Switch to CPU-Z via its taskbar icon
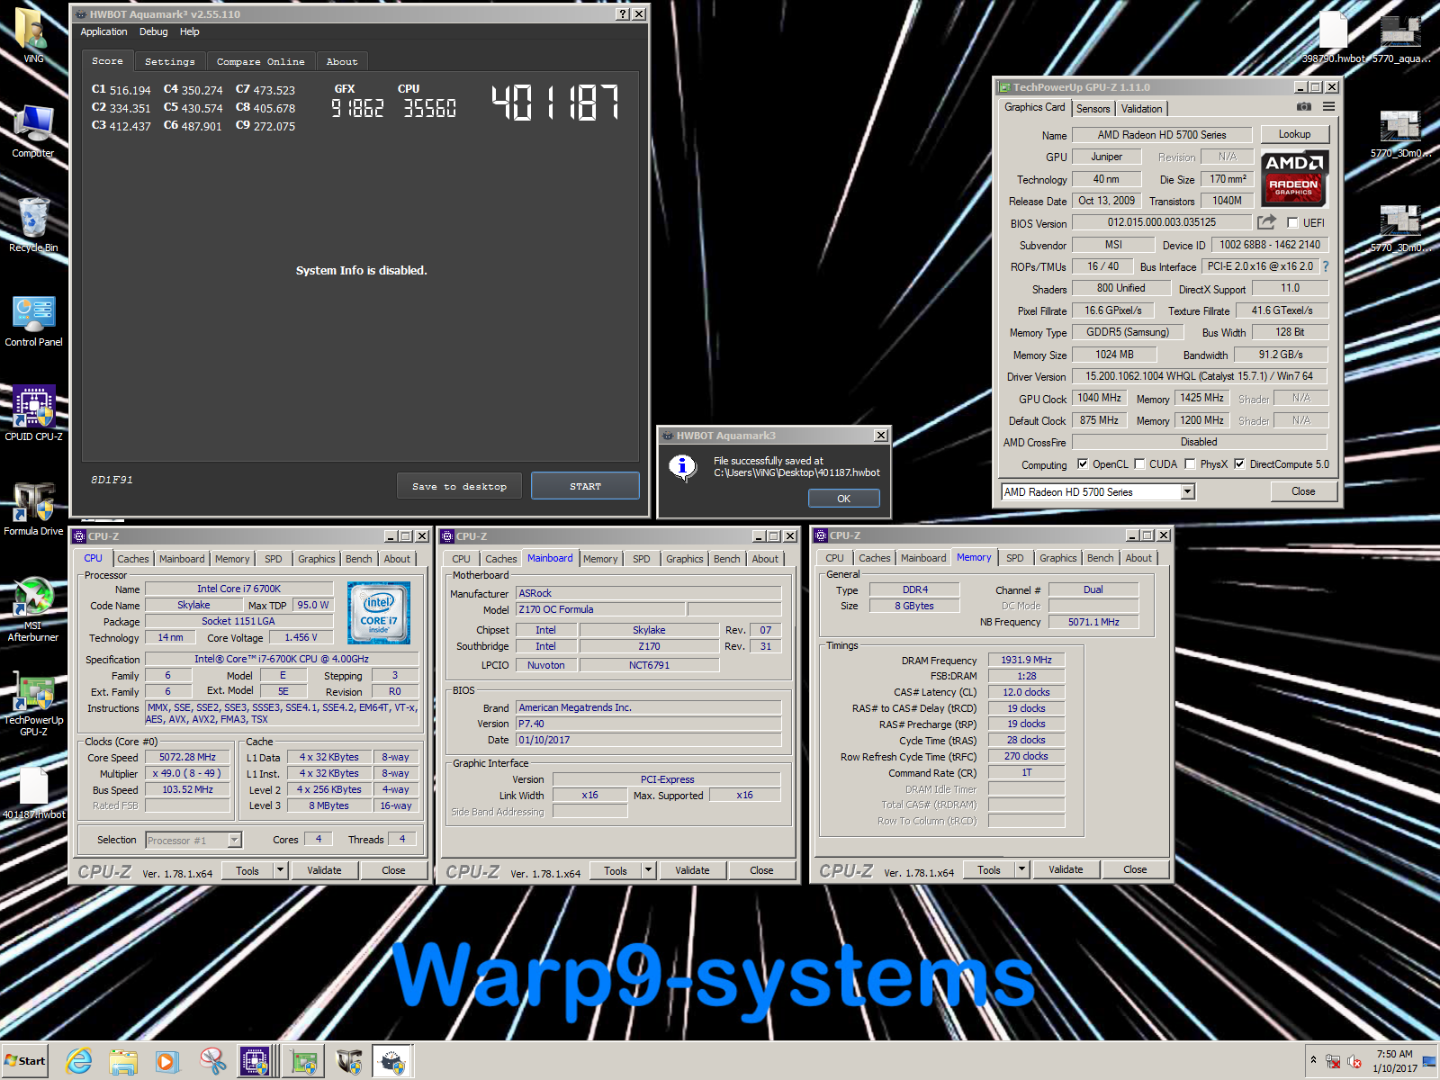1440x1080 pixels. tap(256, 1061)
